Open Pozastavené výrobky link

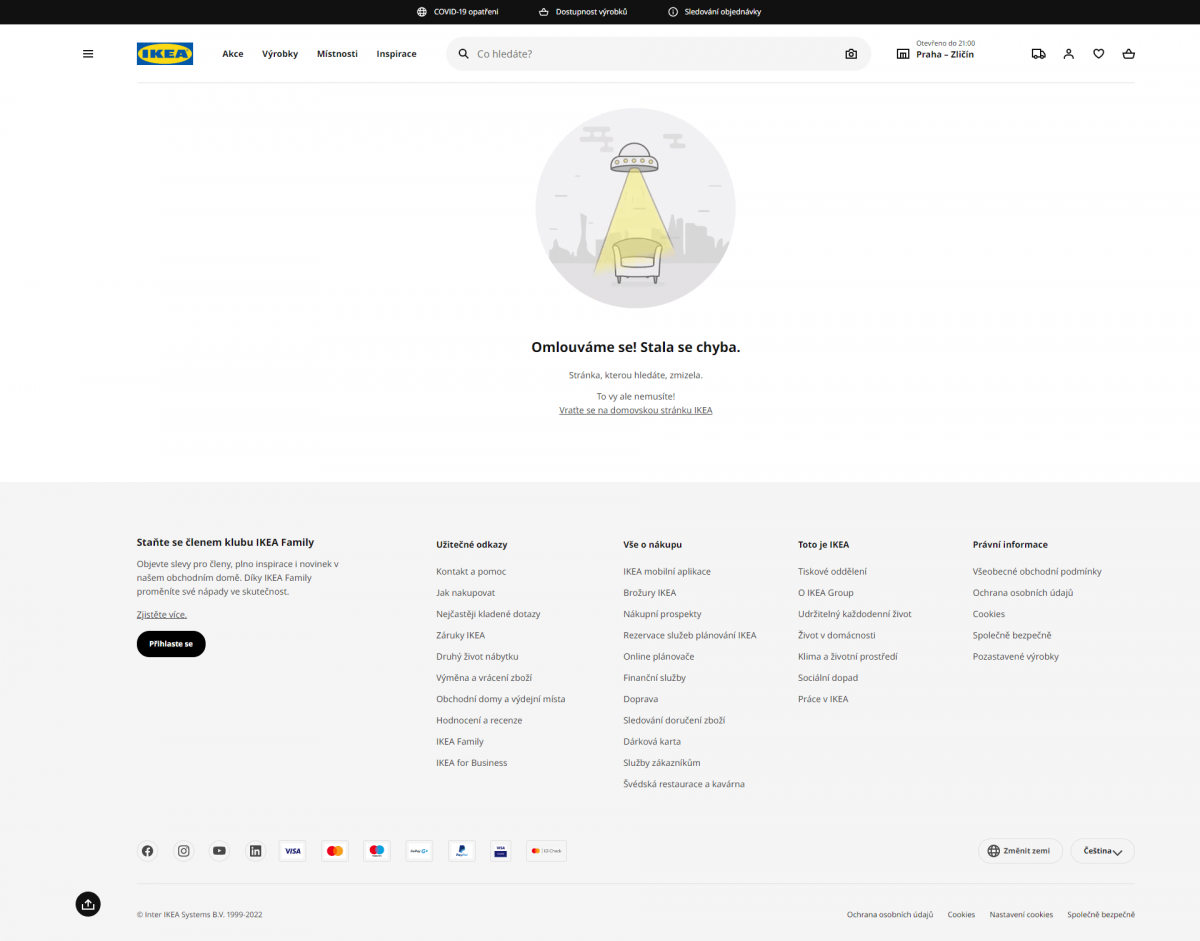(1016, 657)
